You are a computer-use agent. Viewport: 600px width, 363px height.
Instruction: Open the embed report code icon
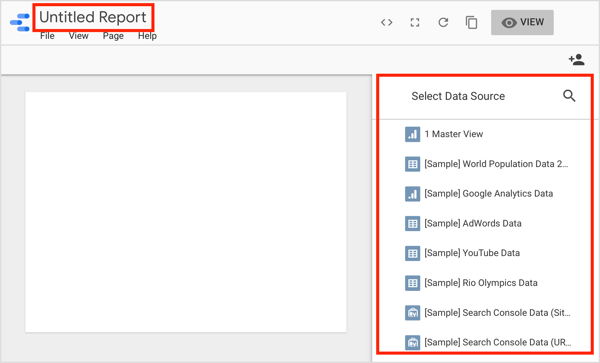pyautogui.click(x=386, y=23)
